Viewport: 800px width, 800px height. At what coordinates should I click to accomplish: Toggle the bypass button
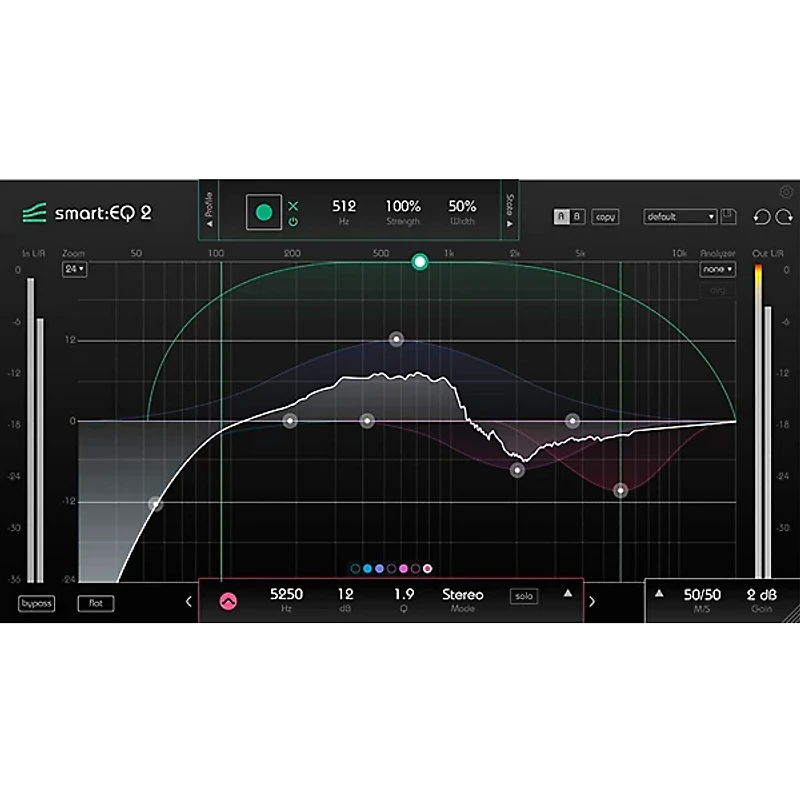[x=36, y=604]
